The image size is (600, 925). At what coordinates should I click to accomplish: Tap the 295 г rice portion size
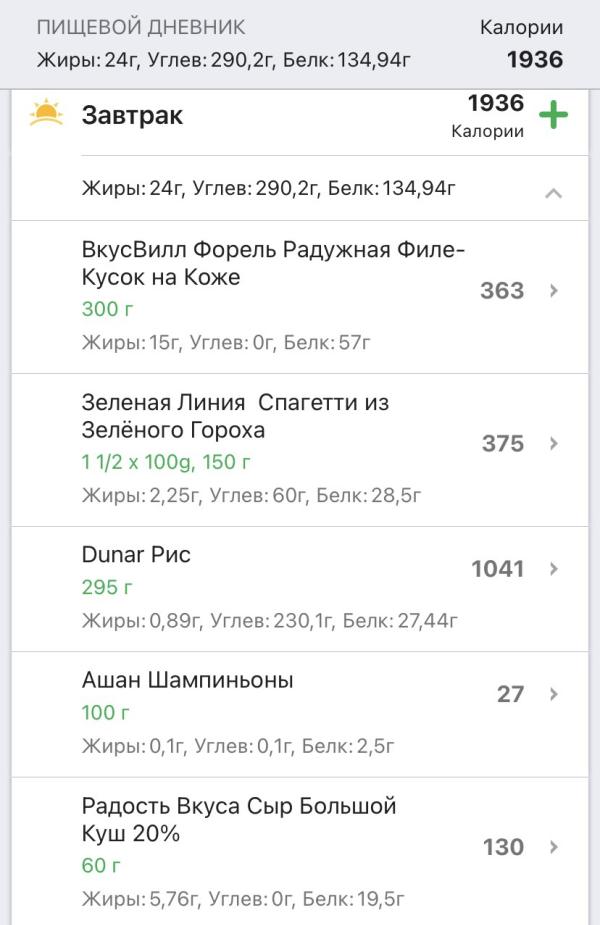tap(107, 587)
